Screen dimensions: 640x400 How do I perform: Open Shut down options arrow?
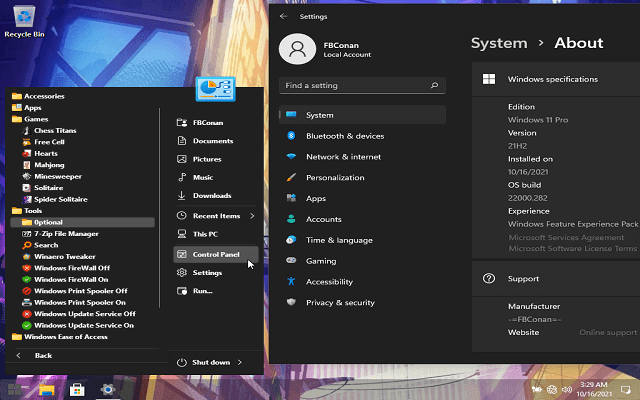[240, 362]
